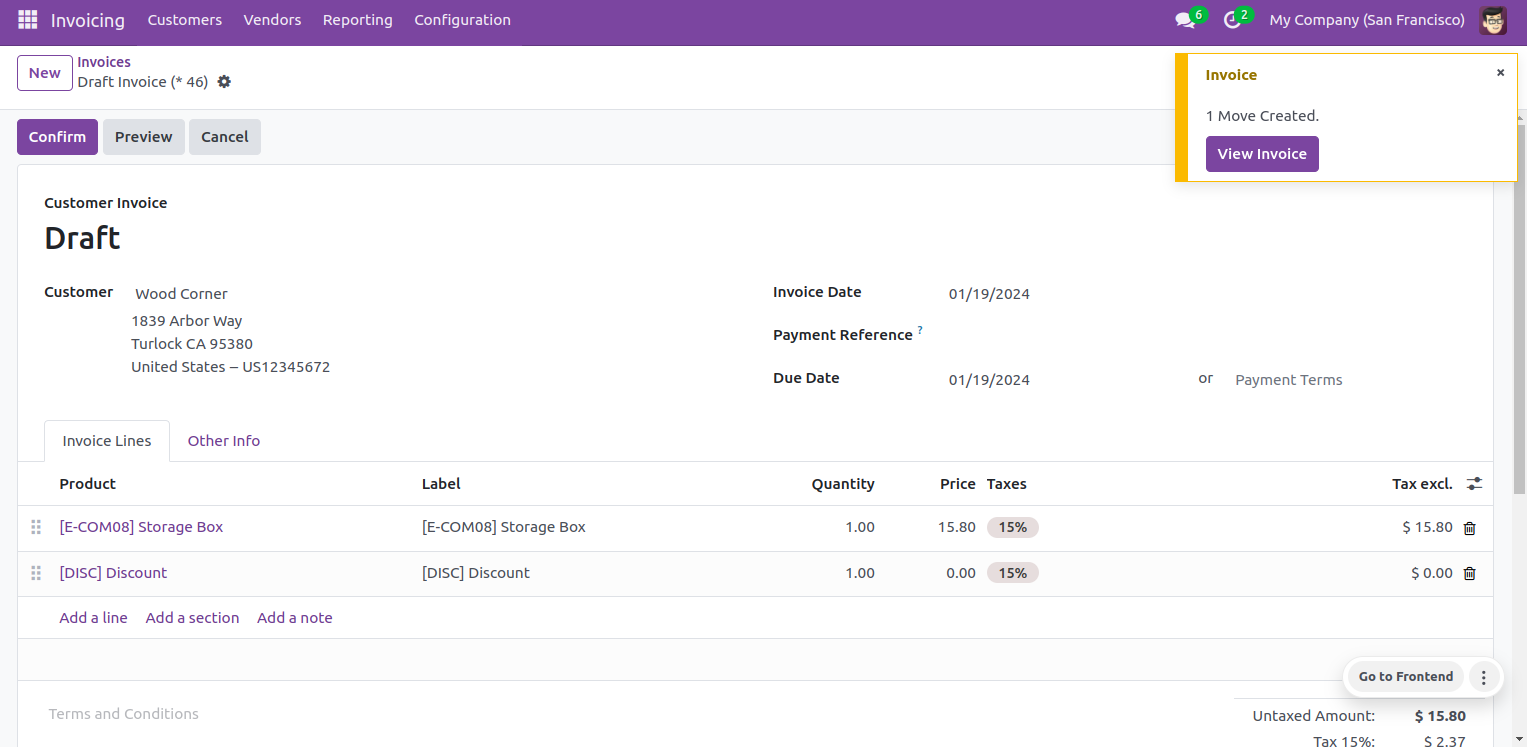Click Add a line link
The height and width of the screenshot is (747, 1527).
coord(93,618)
